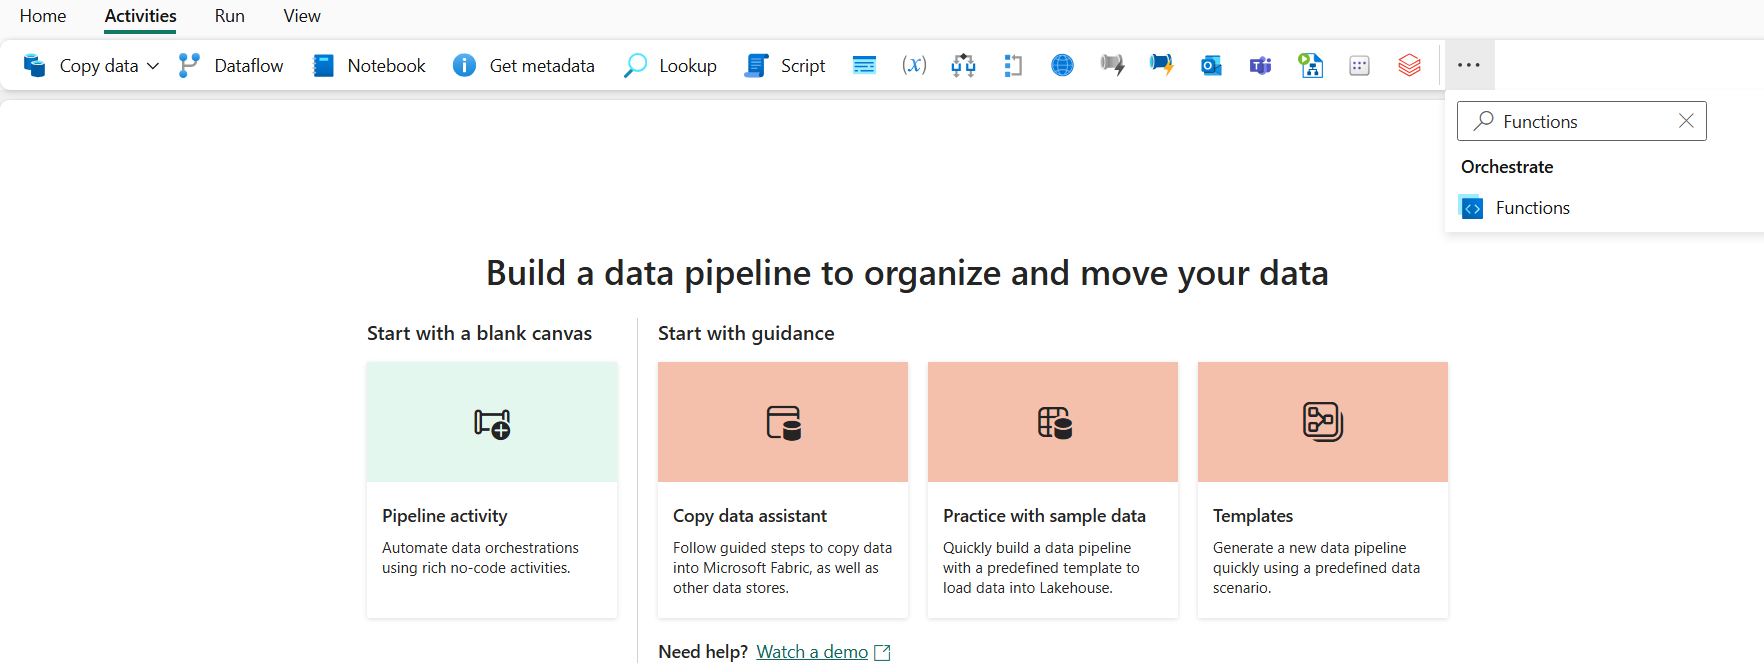
Task: Click the ForEach loop activity icon
Action: click(1013, 66)
